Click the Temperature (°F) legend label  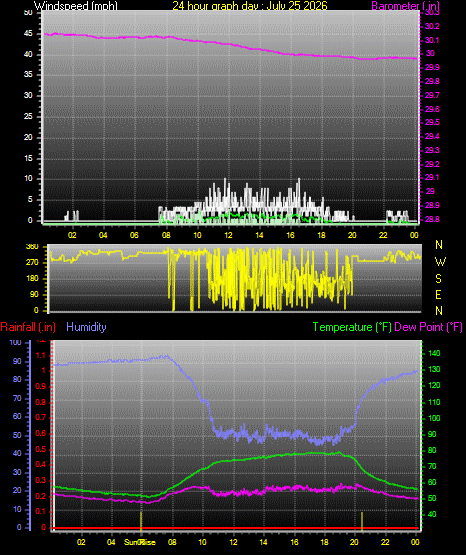click(352, 327)
